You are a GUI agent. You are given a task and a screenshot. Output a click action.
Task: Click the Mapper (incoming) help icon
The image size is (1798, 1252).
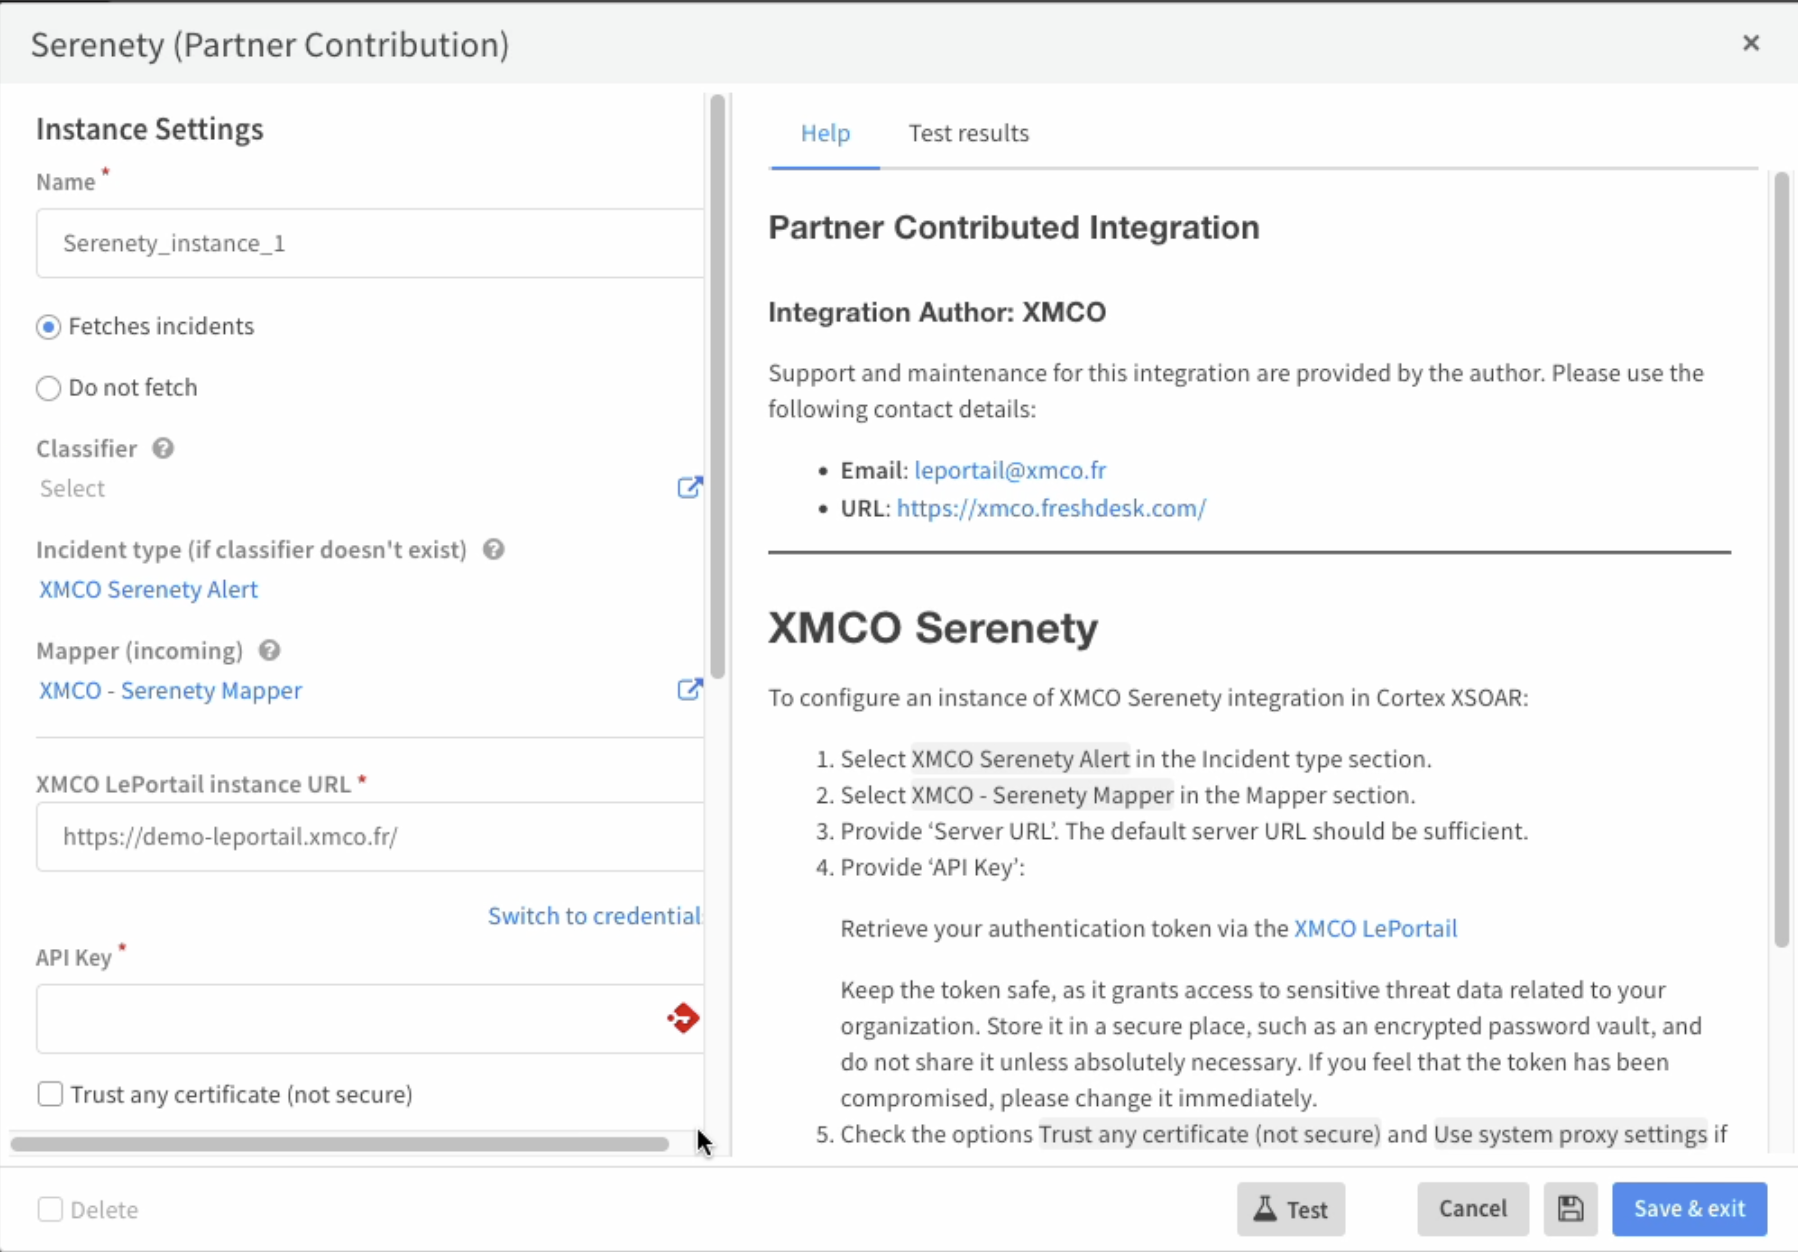point(269,650)
